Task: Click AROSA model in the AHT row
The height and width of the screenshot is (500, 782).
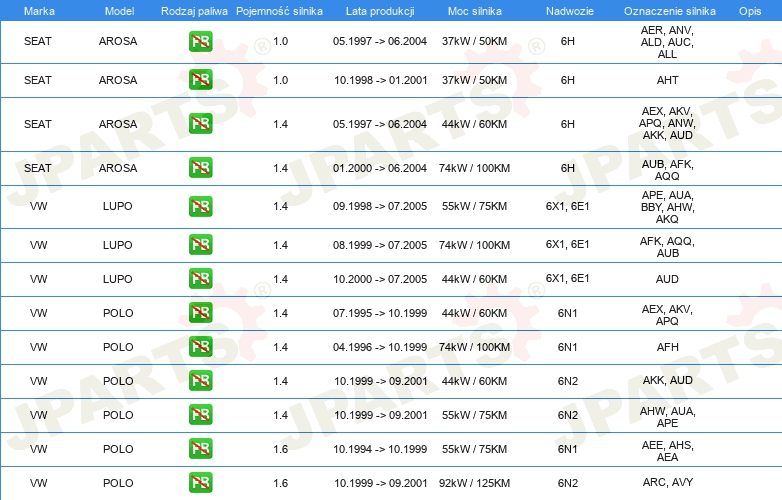Action: (118, 80)
